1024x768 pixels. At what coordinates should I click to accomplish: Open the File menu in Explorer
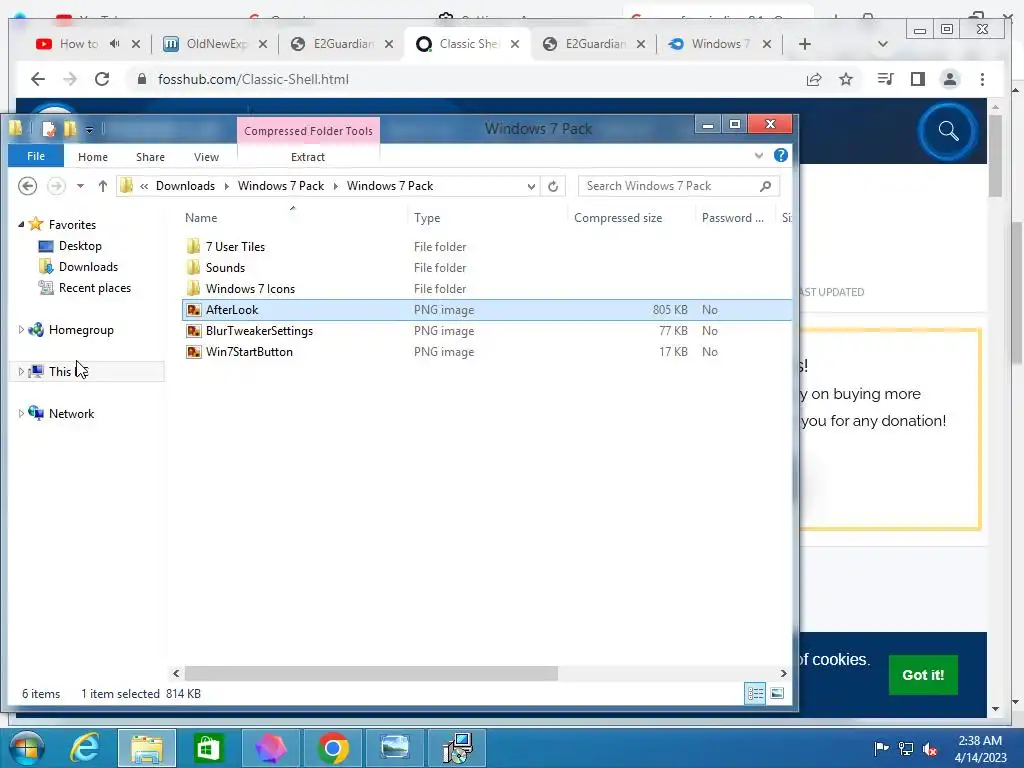36,156
